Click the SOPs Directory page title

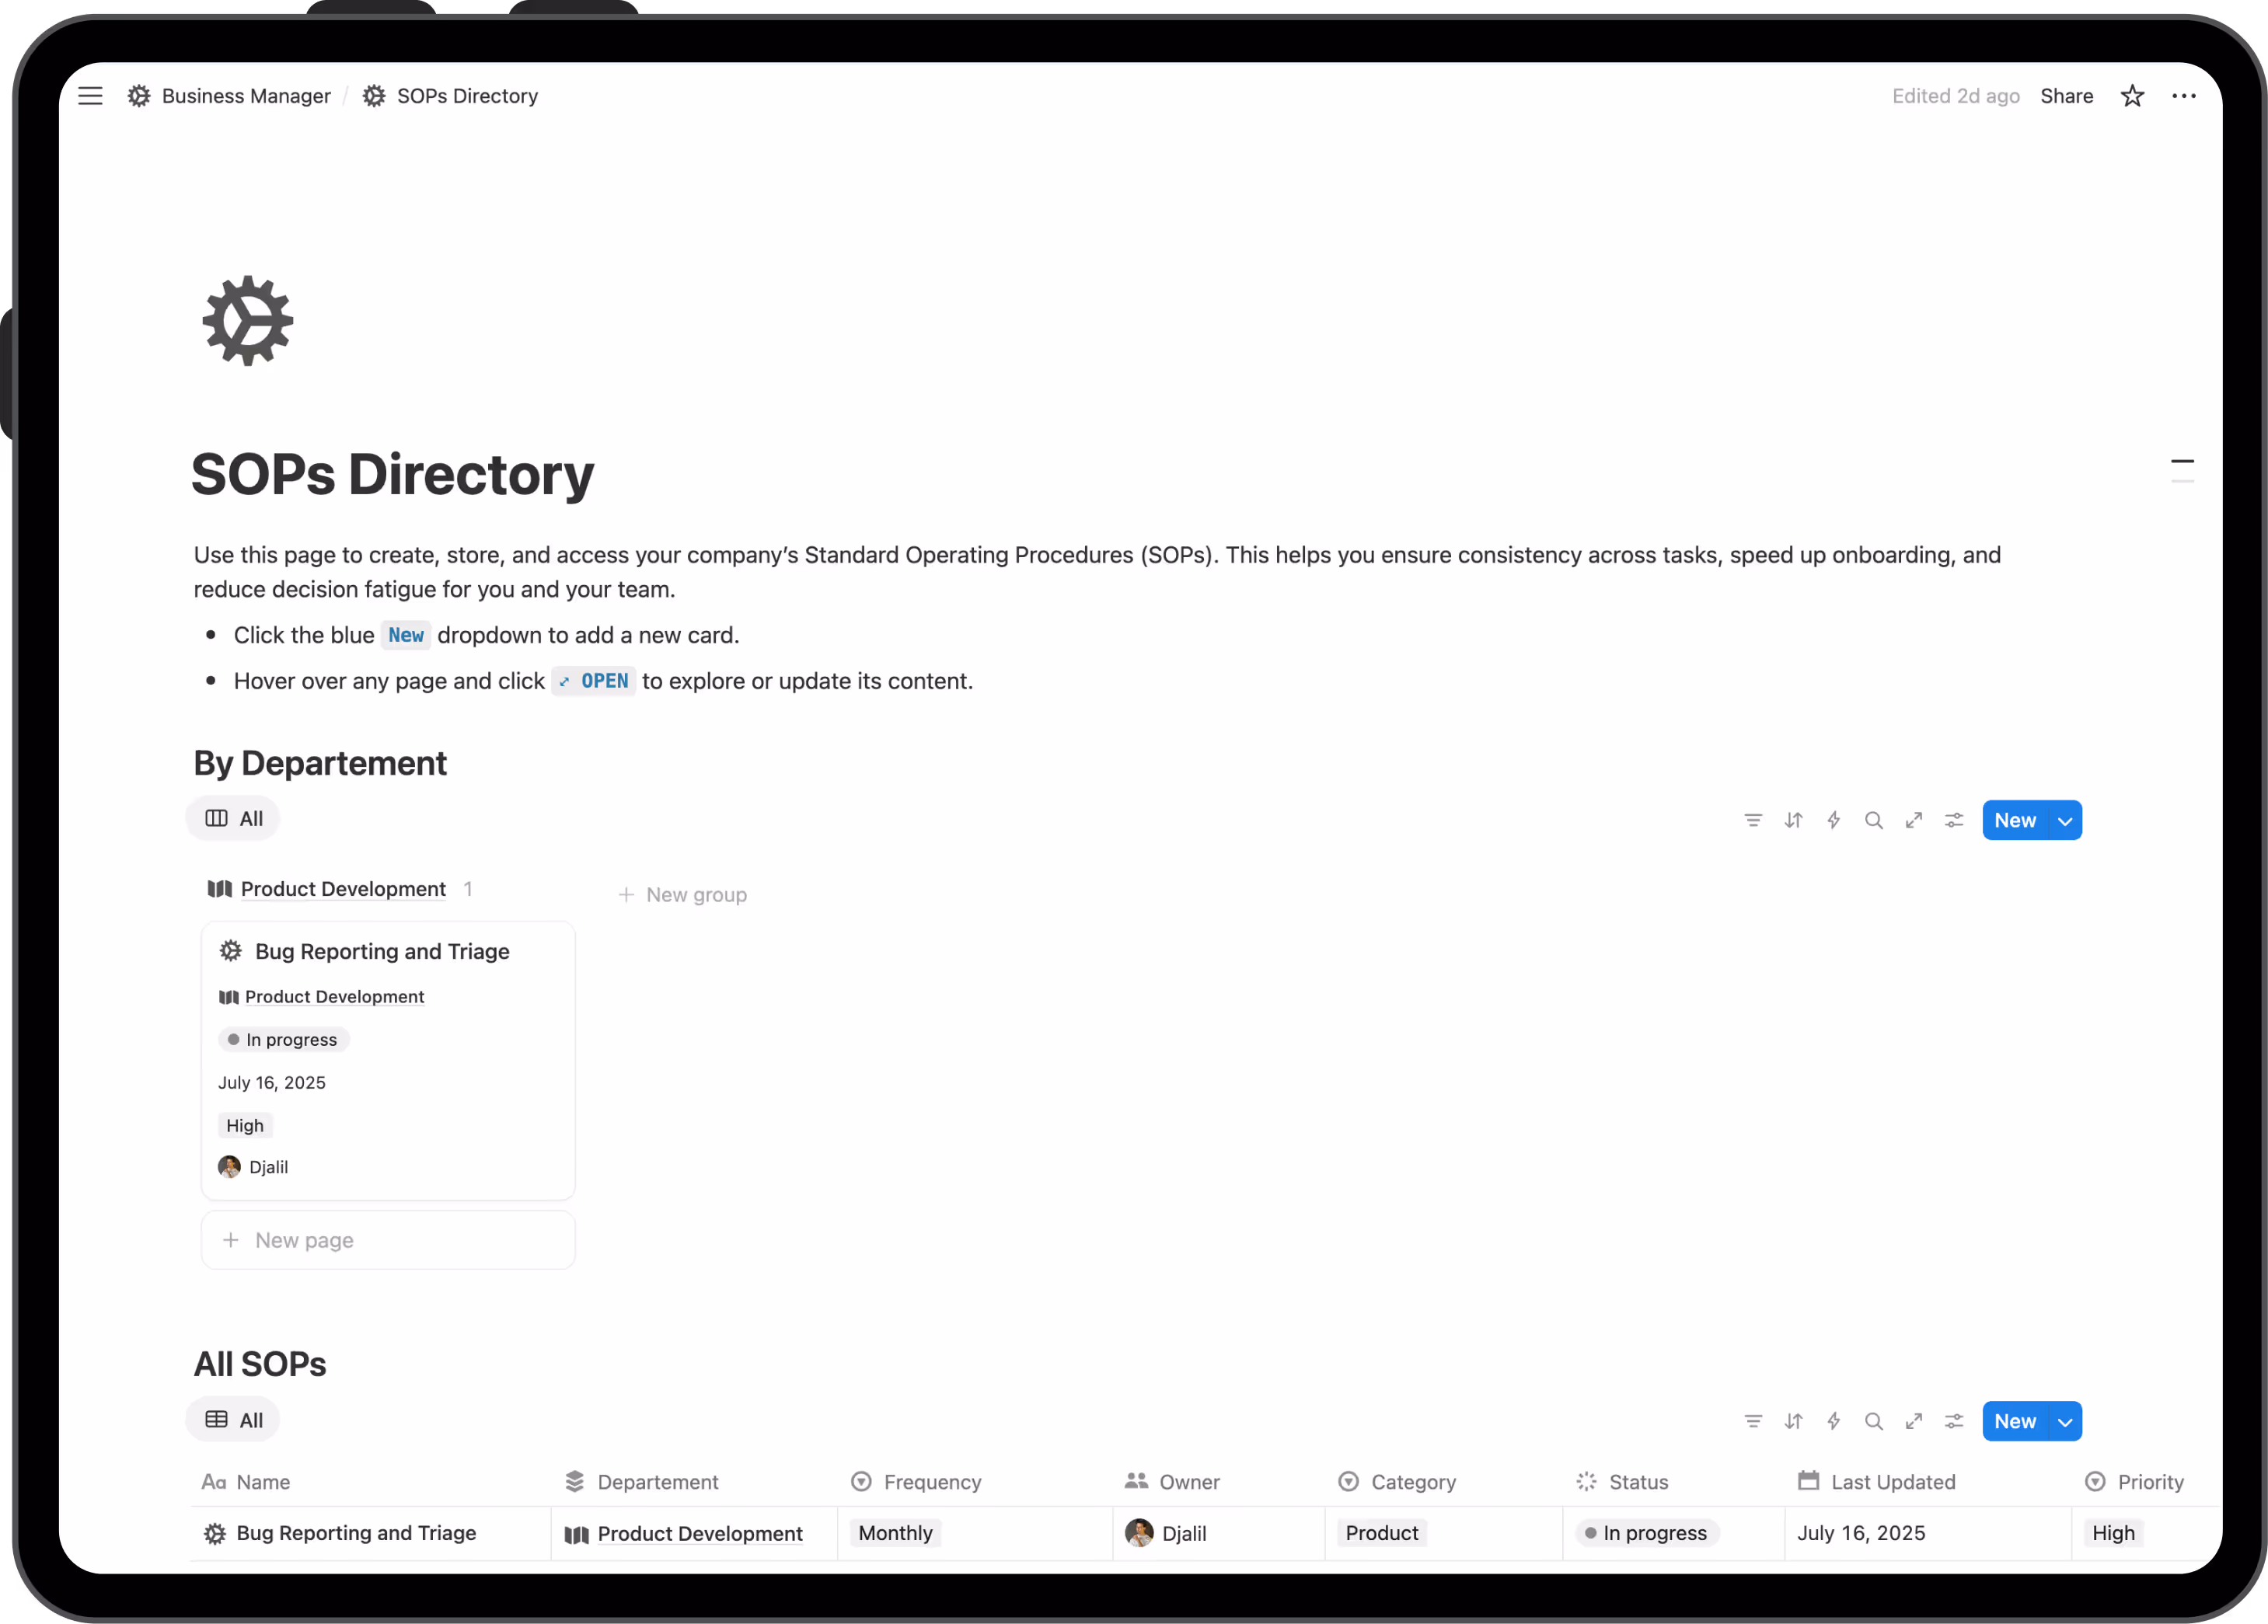click(392, 474)
